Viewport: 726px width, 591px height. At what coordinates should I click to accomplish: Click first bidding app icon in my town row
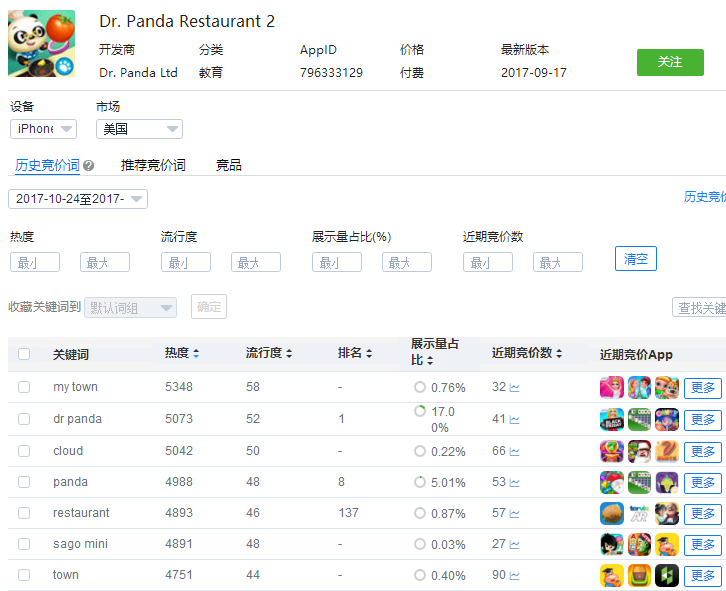click(x=612, y=387)
